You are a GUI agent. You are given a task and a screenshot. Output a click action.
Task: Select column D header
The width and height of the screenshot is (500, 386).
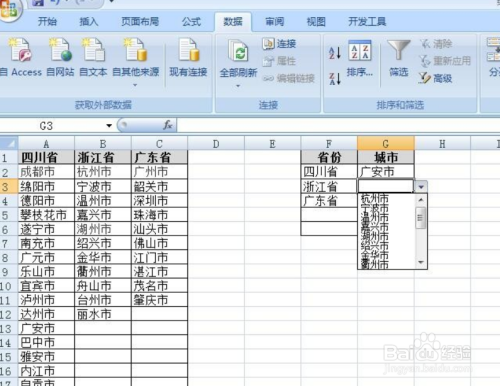pyautogui.click(x=216, y=144)
